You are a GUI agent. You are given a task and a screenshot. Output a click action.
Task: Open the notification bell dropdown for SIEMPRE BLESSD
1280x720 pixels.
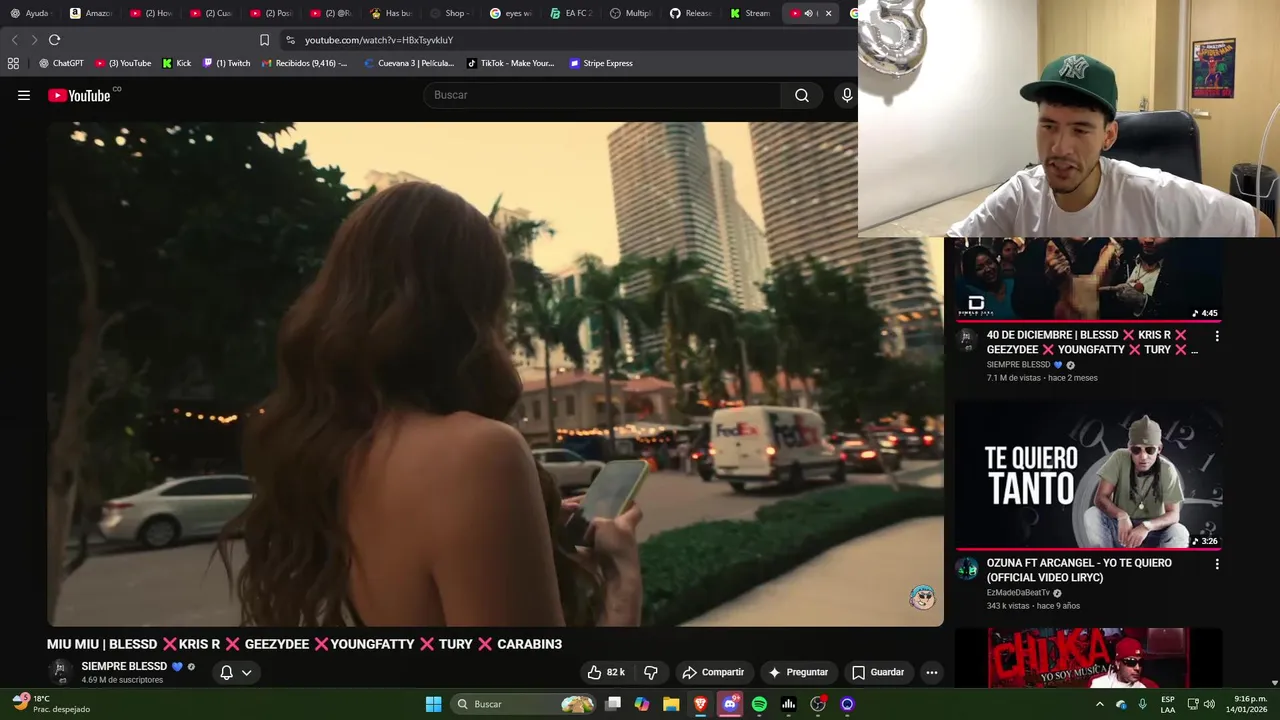pyautogui.click(x=236, y=672)
